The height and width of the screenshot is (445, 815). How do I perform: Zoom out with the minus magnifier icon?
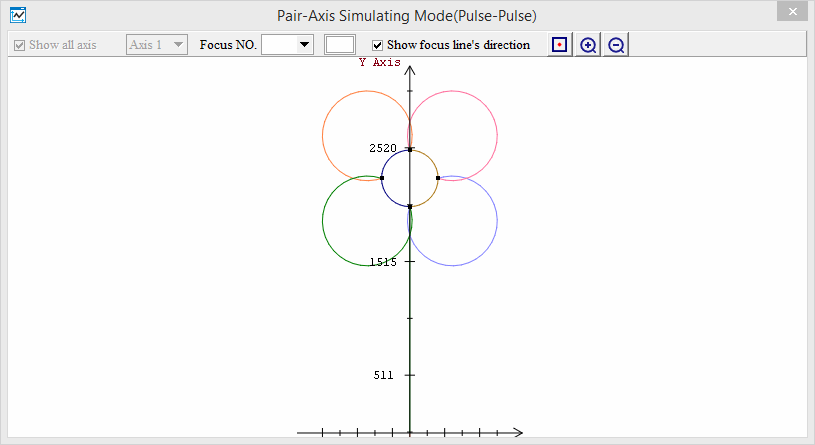pos(616,45)
